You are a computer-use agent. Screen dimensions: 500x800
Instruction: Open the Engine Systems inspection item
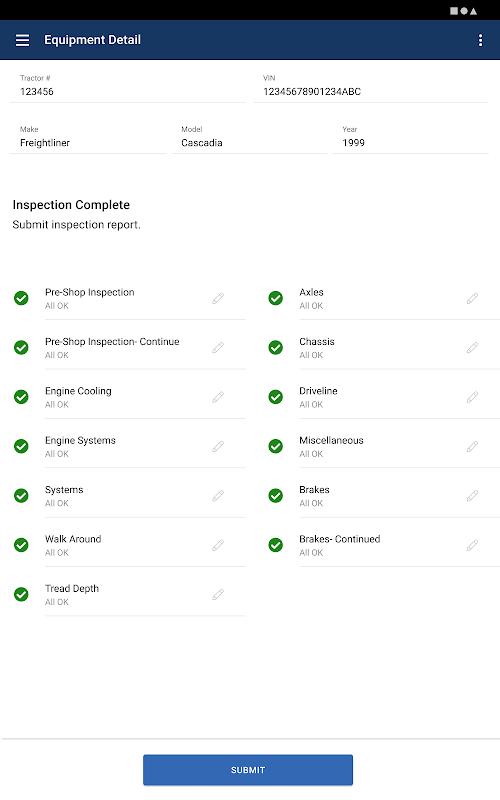[128, 446]
